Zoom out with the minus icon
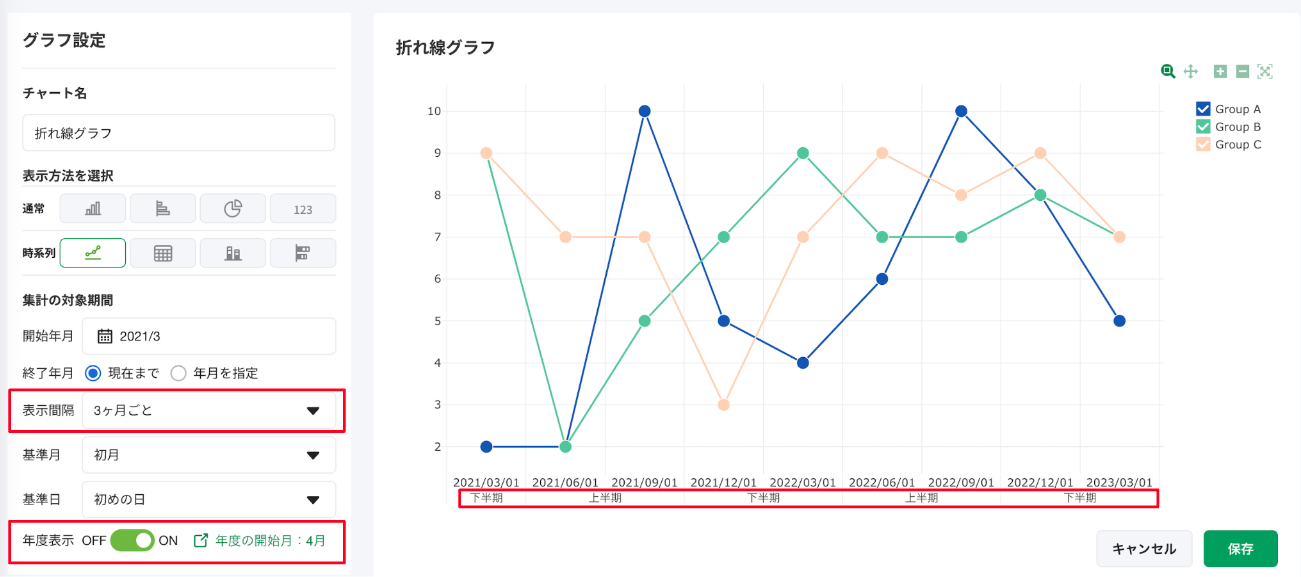This screenshot has height=577, width=1301. 1242,71
